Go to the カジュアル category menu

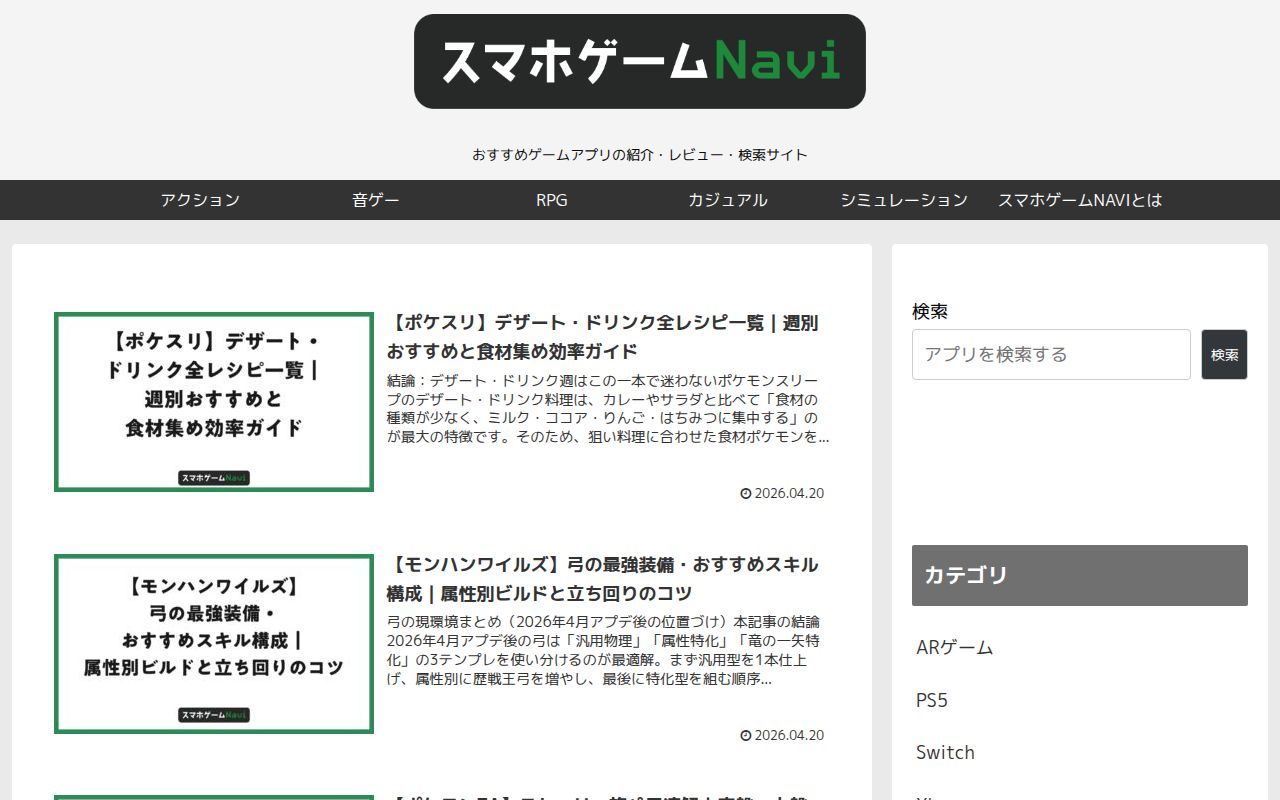(728, 200)
